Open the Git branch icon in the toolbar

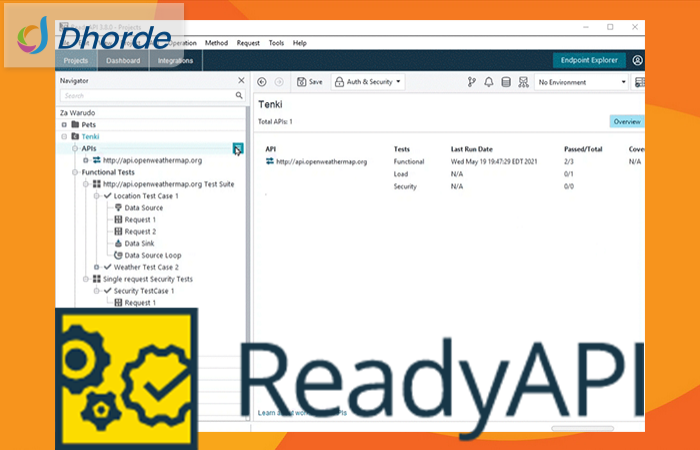click(471, 82)
